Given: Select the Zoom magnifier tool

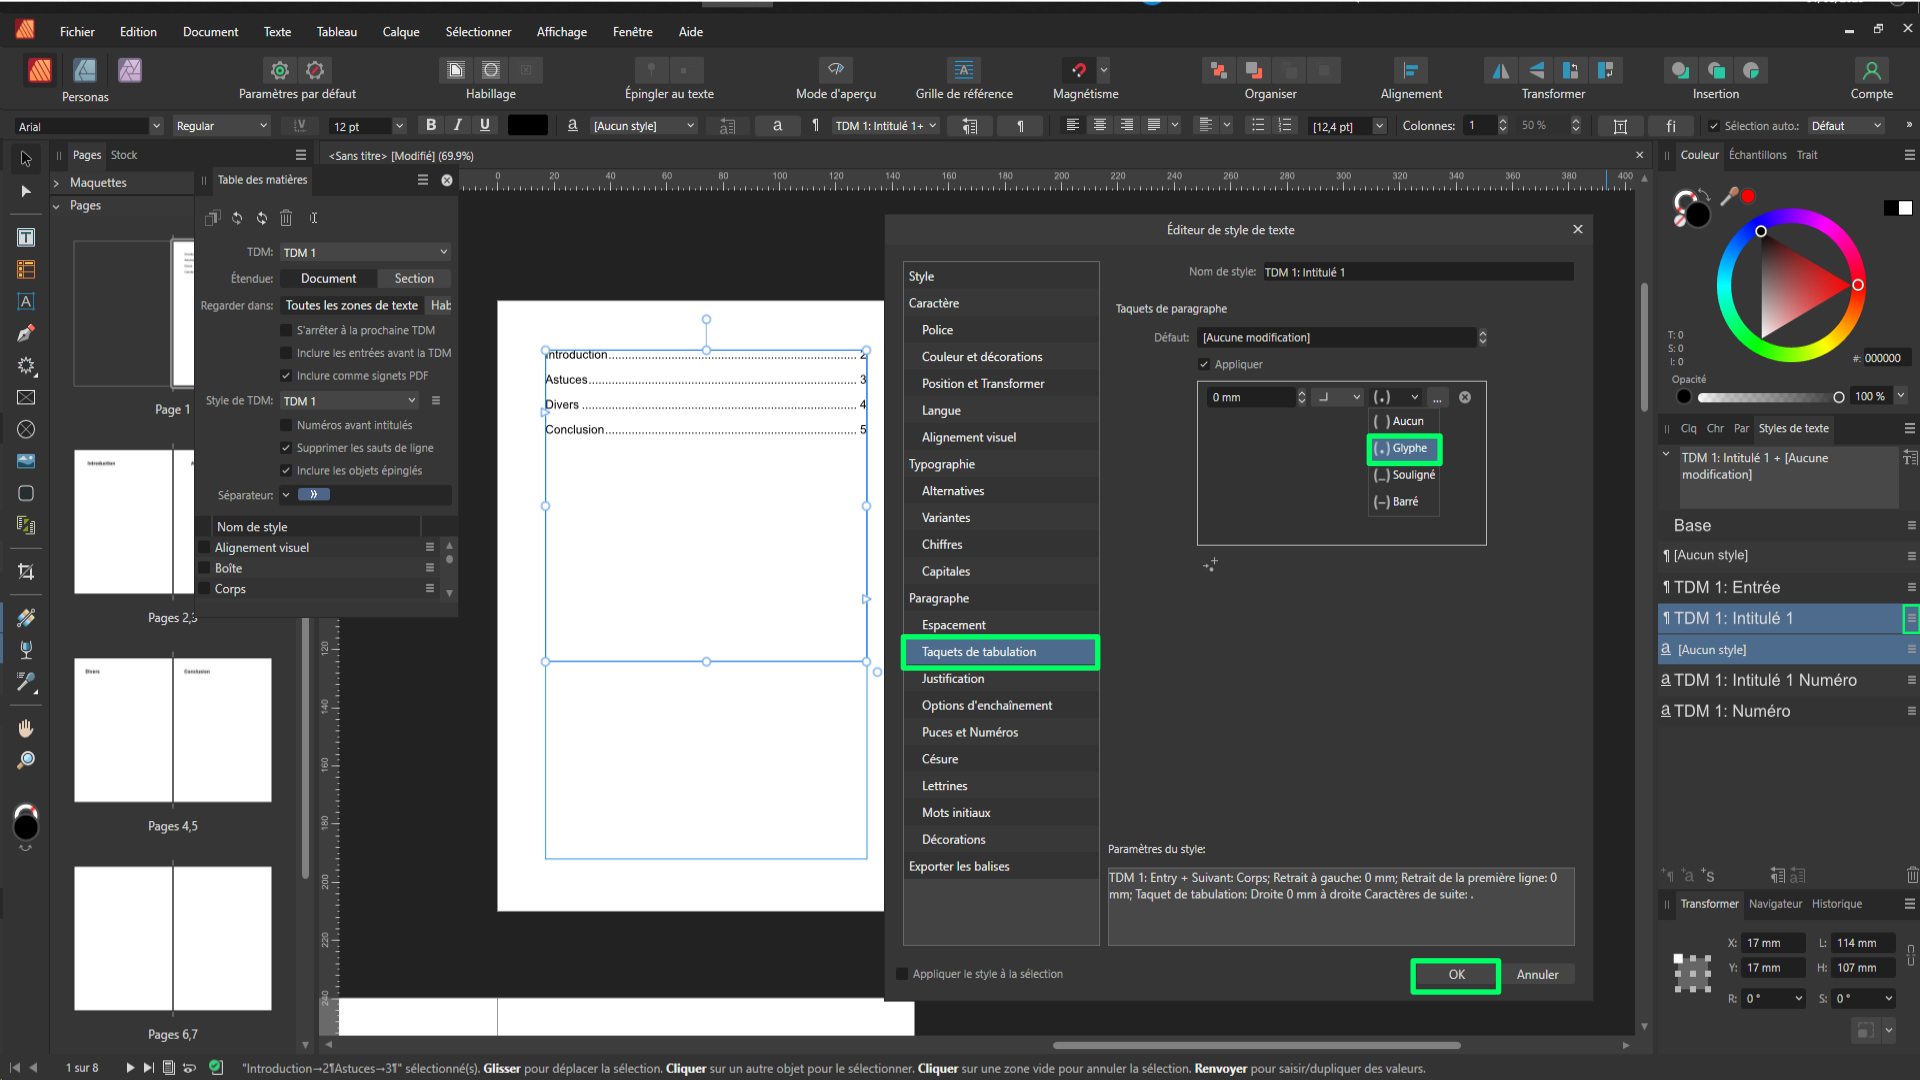Looking at the screenshot, I should (x=26, y=760).
